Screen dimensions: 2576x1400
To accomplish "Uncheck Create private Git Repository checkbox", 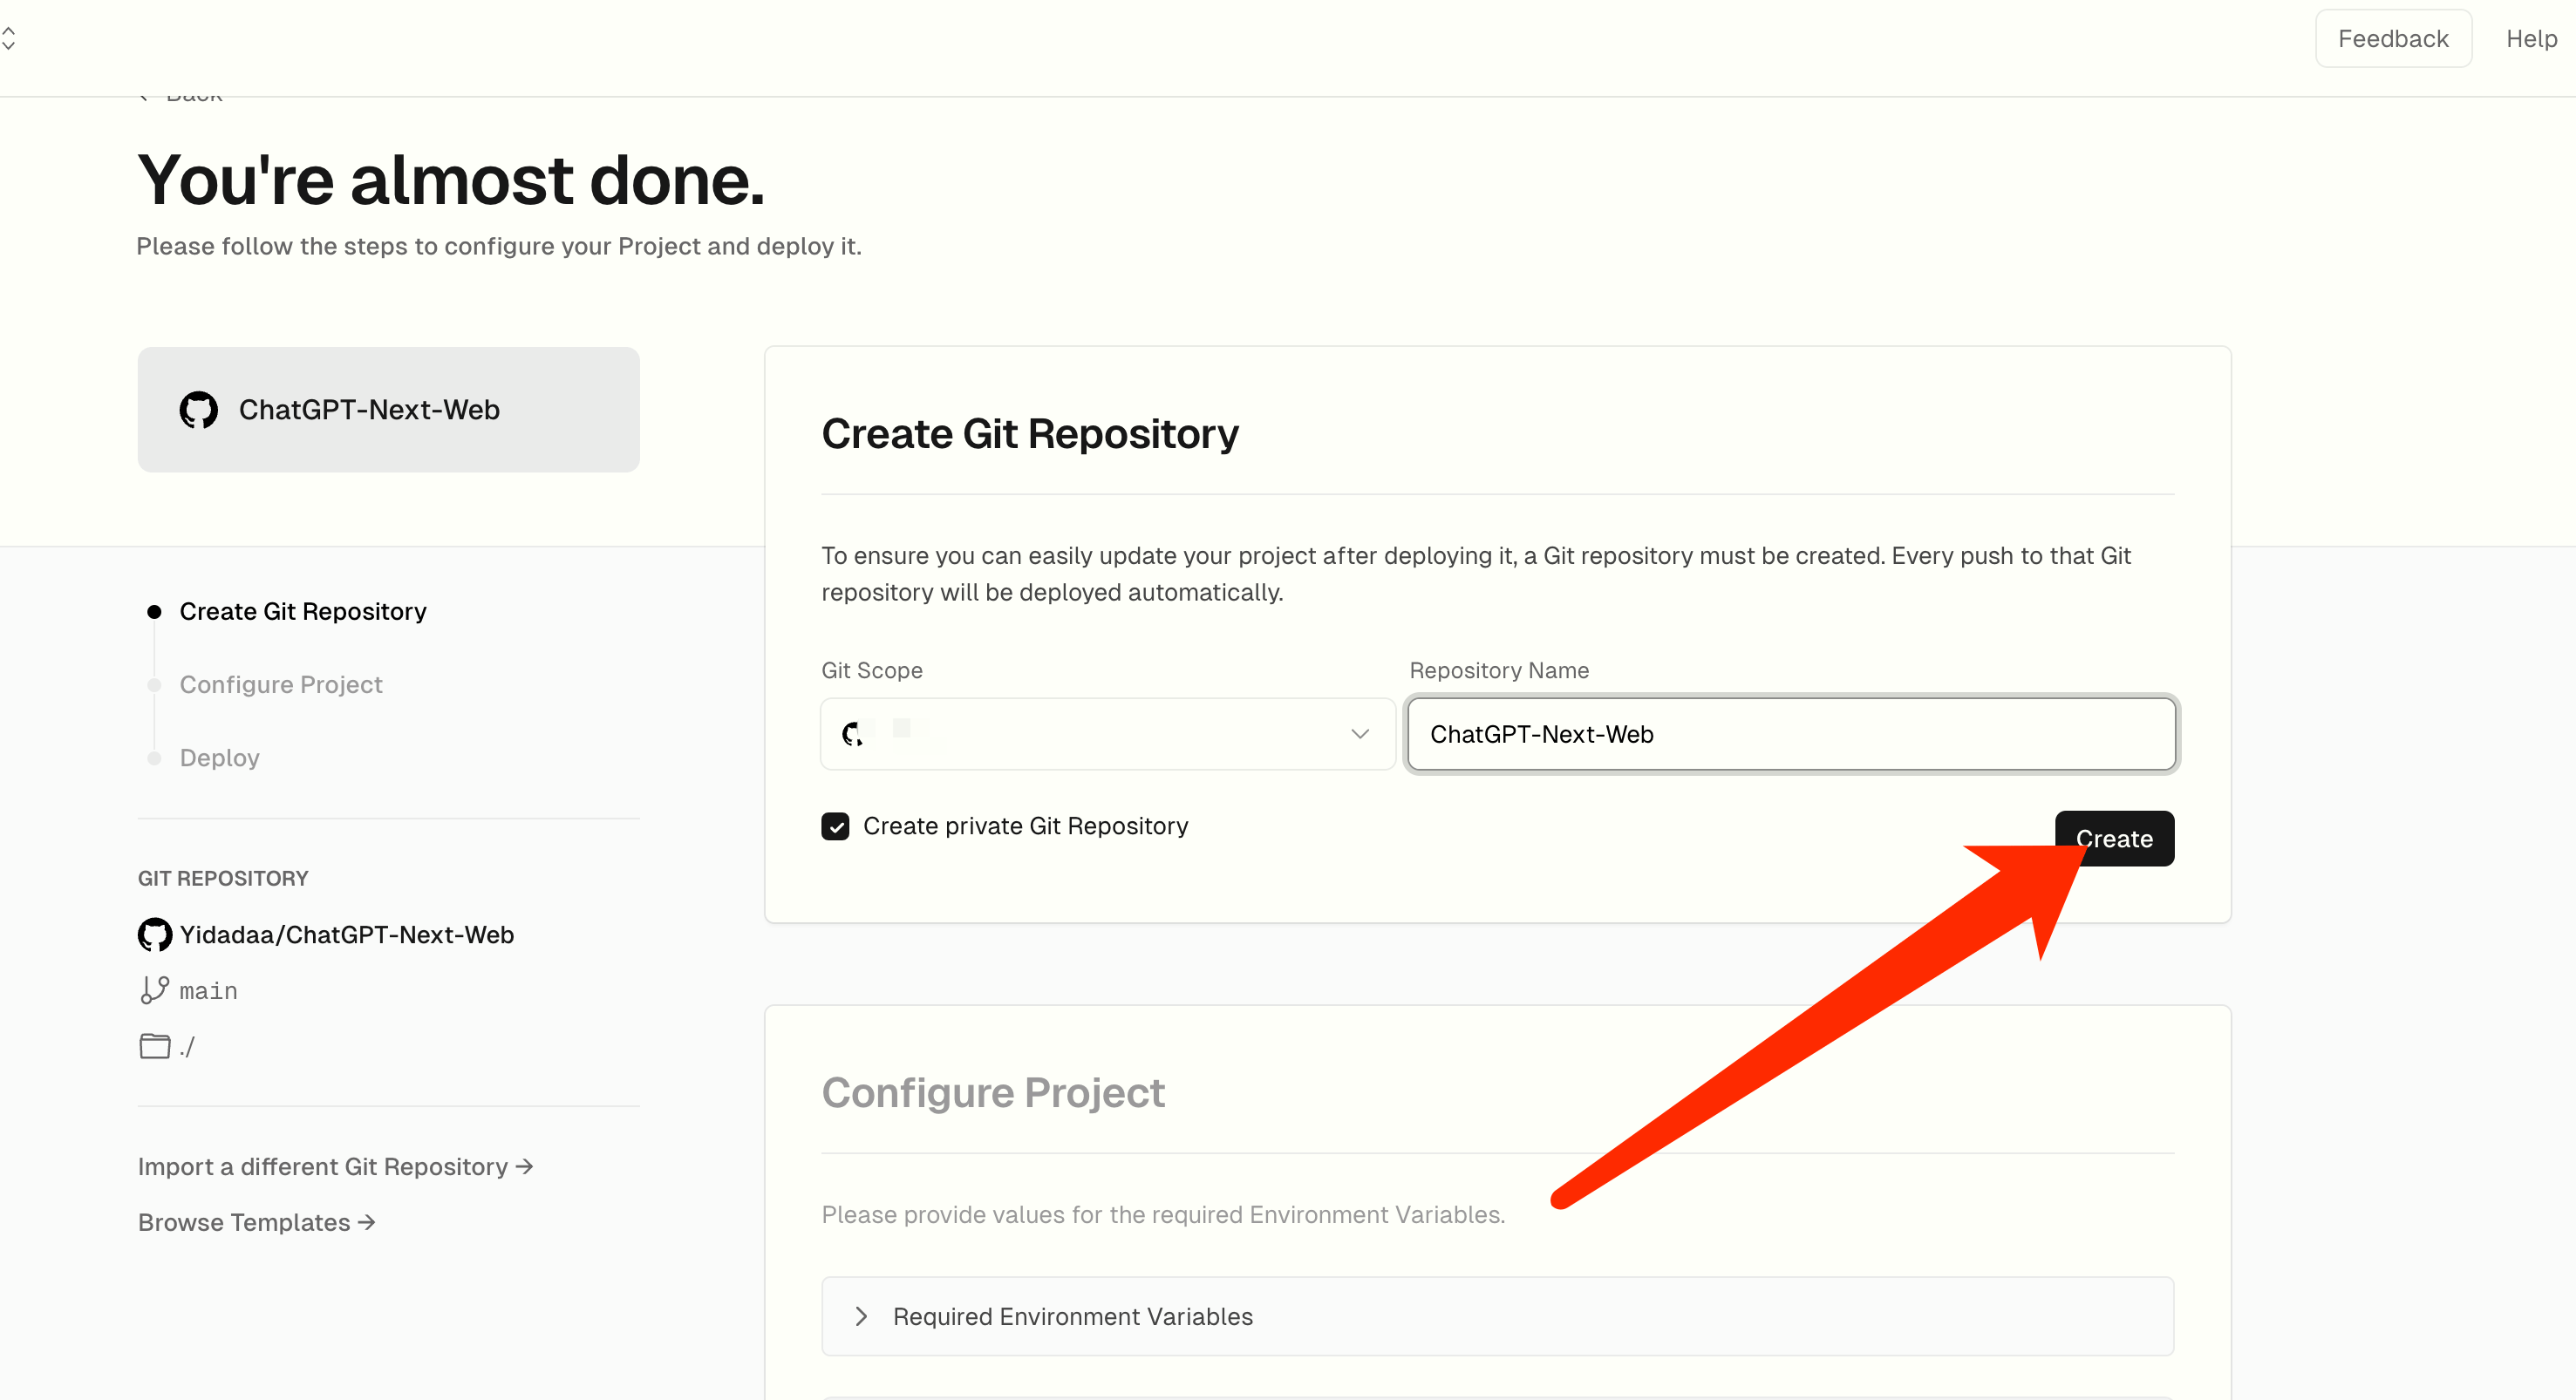I will tap(835, 827).
